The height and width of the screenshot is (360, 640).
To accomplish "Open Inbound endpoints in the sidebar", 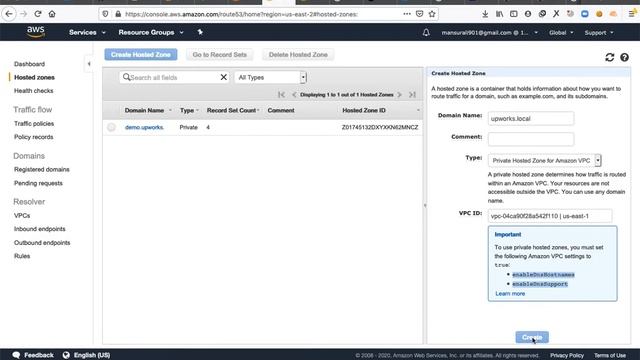I will coord(40,229).
